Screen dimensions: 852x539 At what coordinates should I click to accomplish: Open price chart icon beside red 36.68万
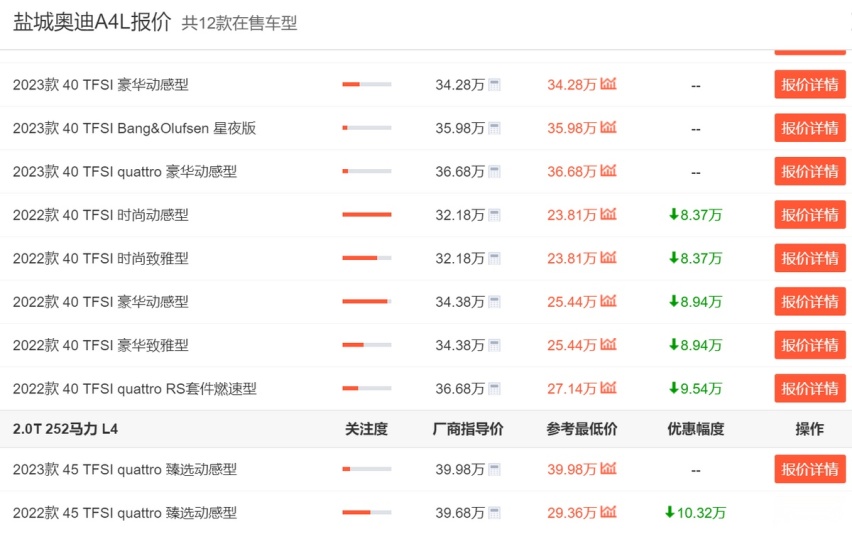coord(609,171)
